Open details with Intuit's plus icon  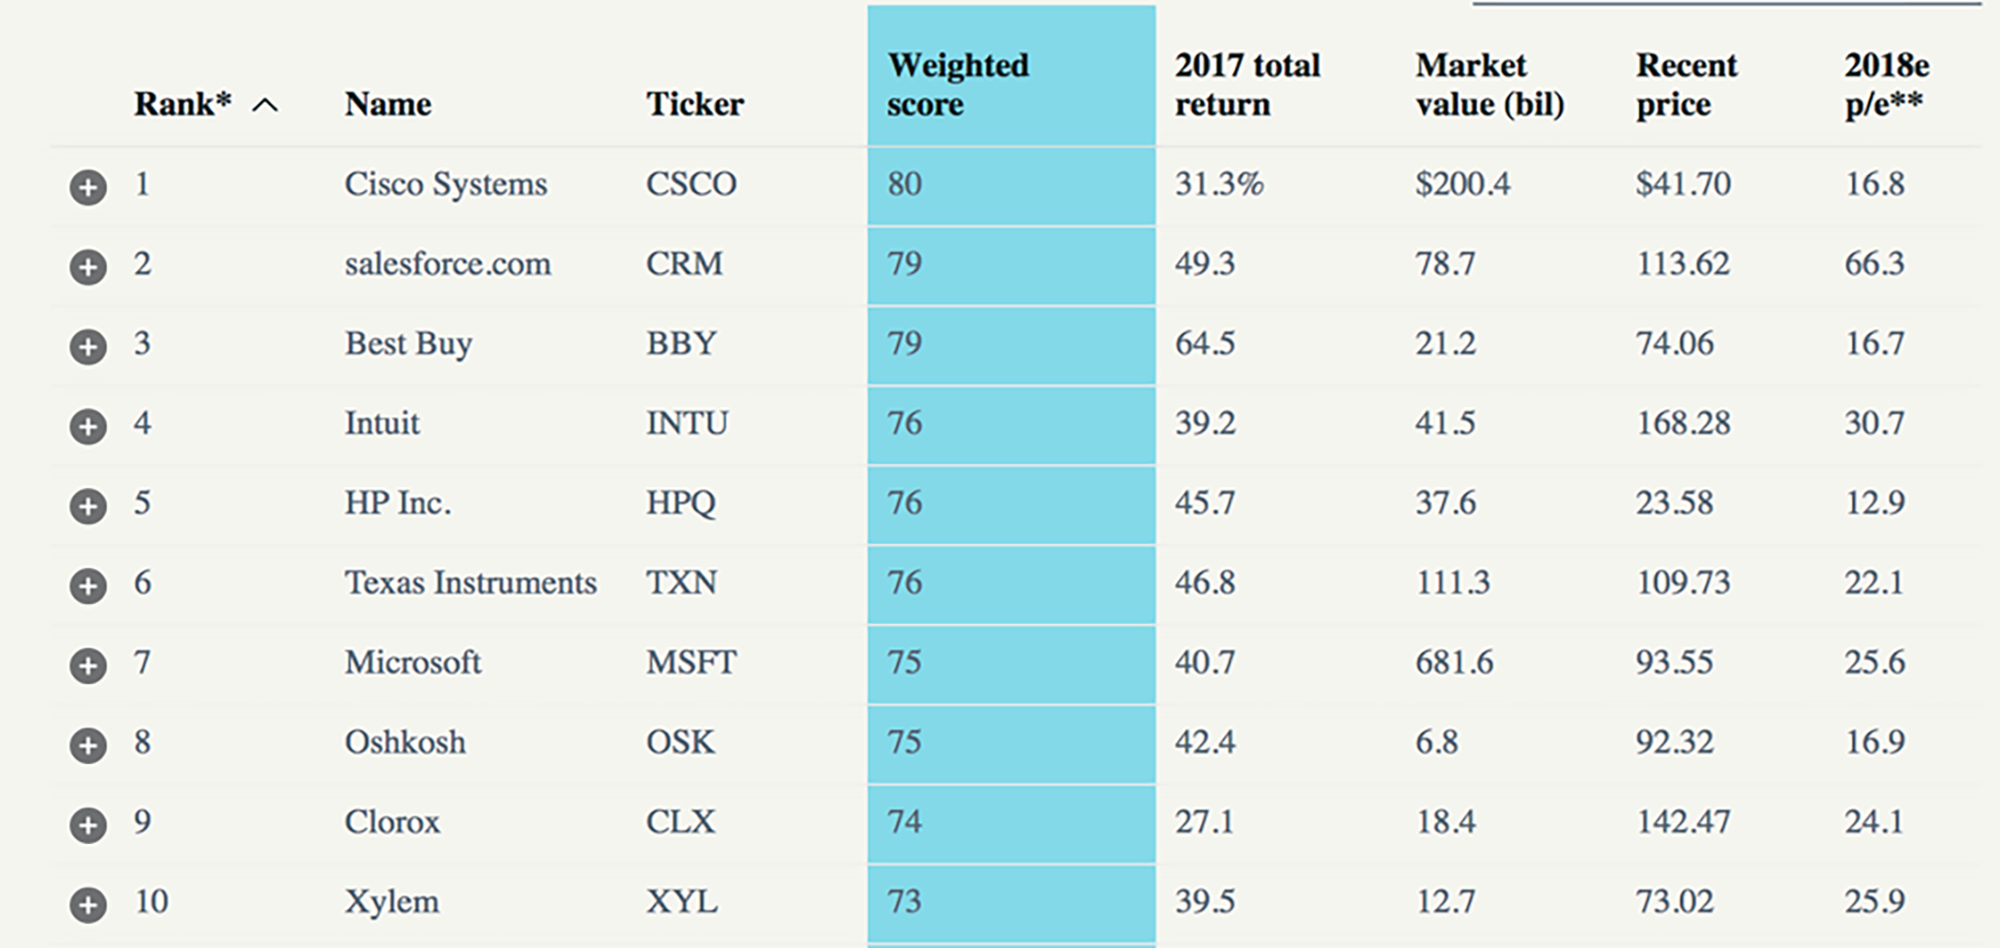88,426
